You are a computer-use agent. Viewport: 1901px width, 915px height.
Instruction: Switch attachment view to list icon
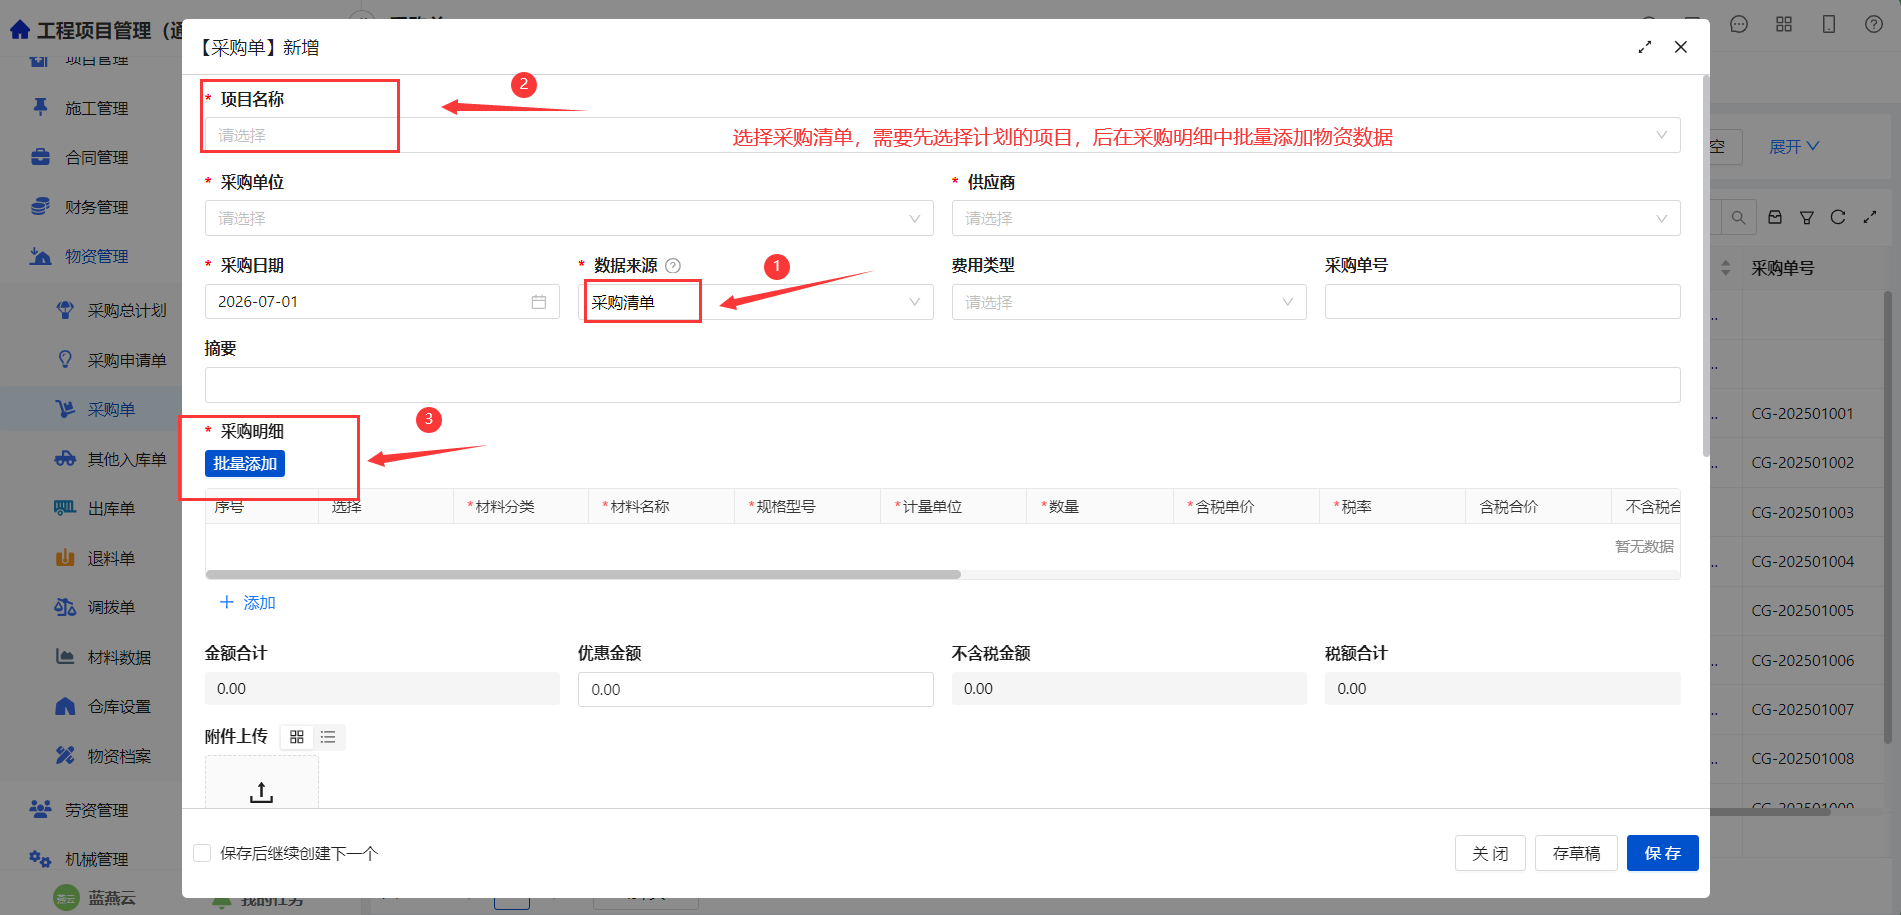pyautogui.click(x=328, y=737)
